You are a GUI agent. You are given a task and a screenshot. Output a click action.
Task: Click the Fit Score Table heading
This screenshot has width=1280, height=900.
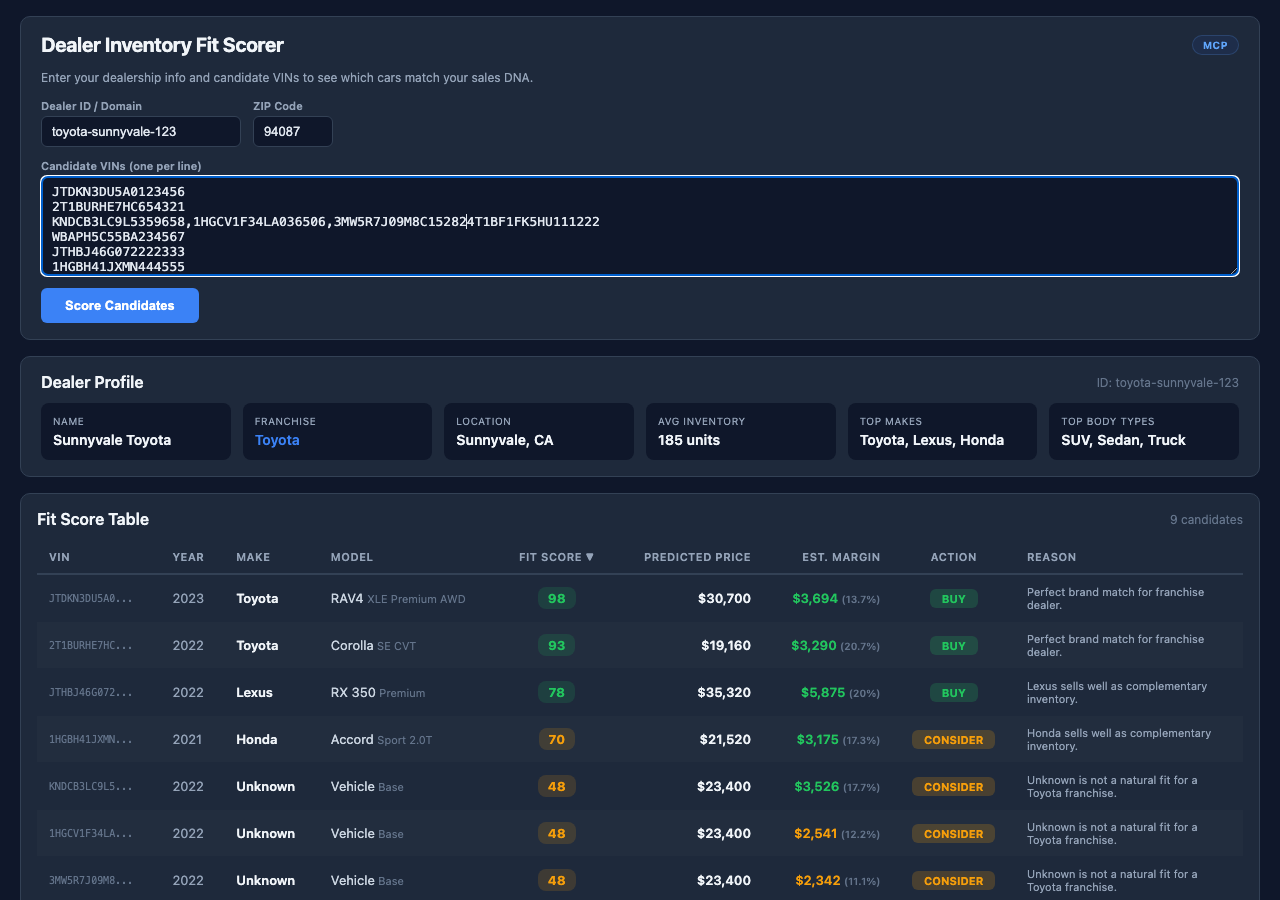coord(93,520)
